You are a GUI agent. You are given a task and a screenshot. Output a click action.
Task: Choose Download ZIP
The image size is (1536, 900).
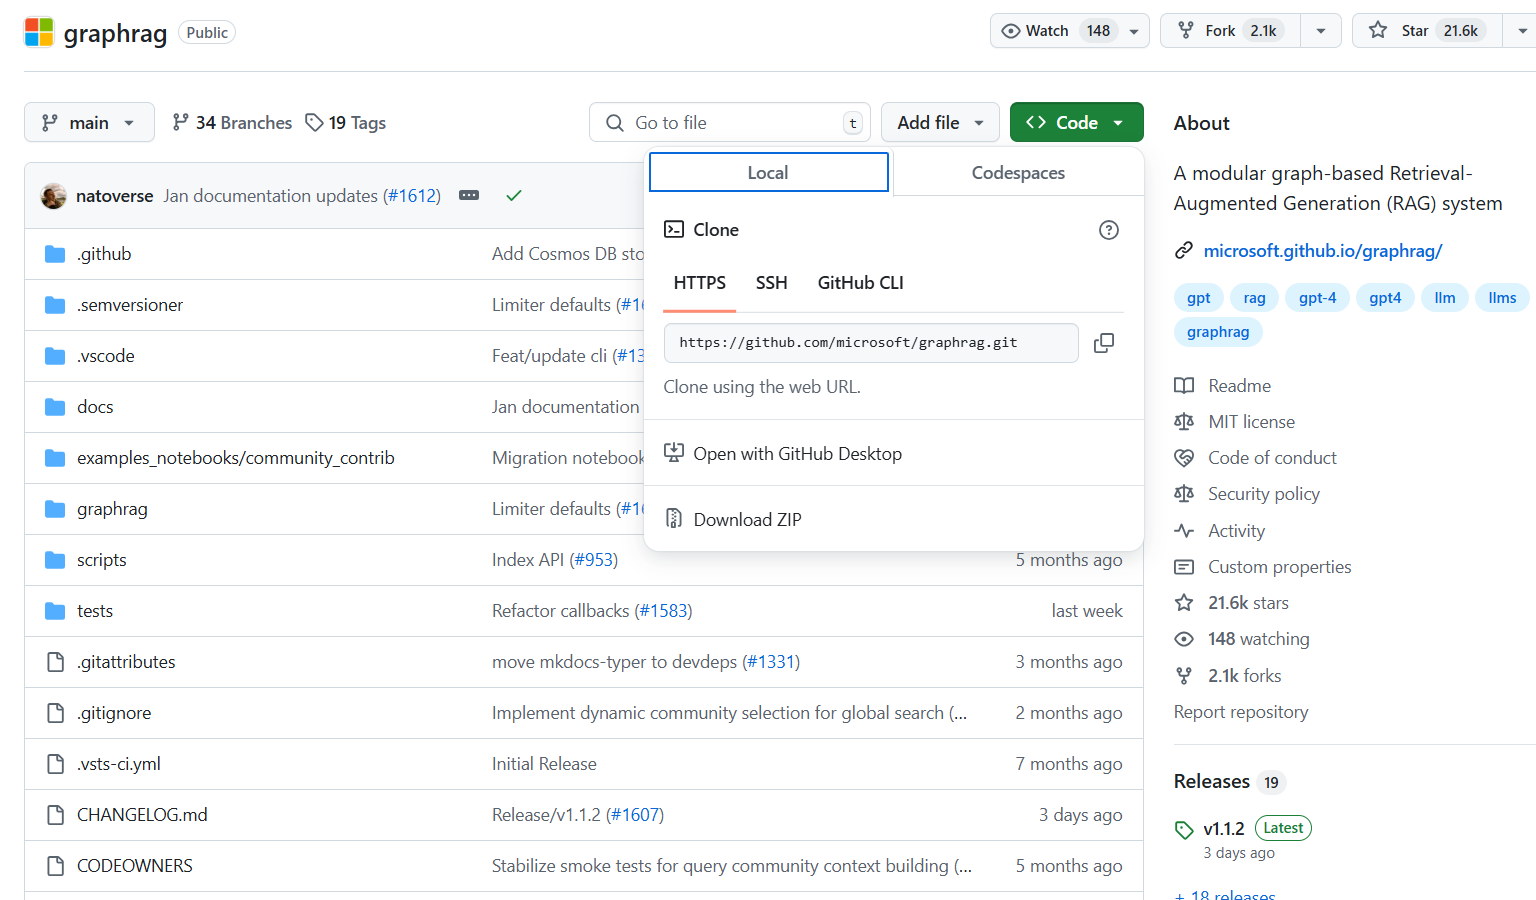[x=894, y=519]
